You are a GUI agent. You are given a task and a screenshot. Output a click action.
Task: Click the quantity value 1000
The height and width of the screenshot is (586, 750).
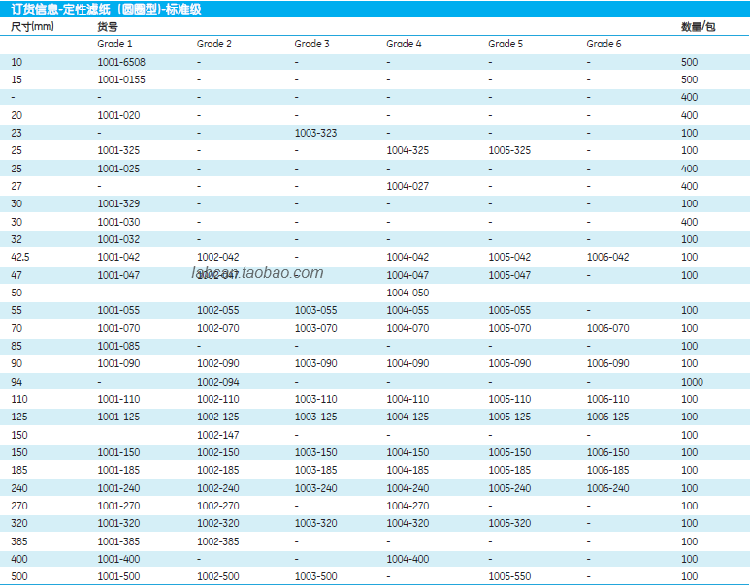691,382
